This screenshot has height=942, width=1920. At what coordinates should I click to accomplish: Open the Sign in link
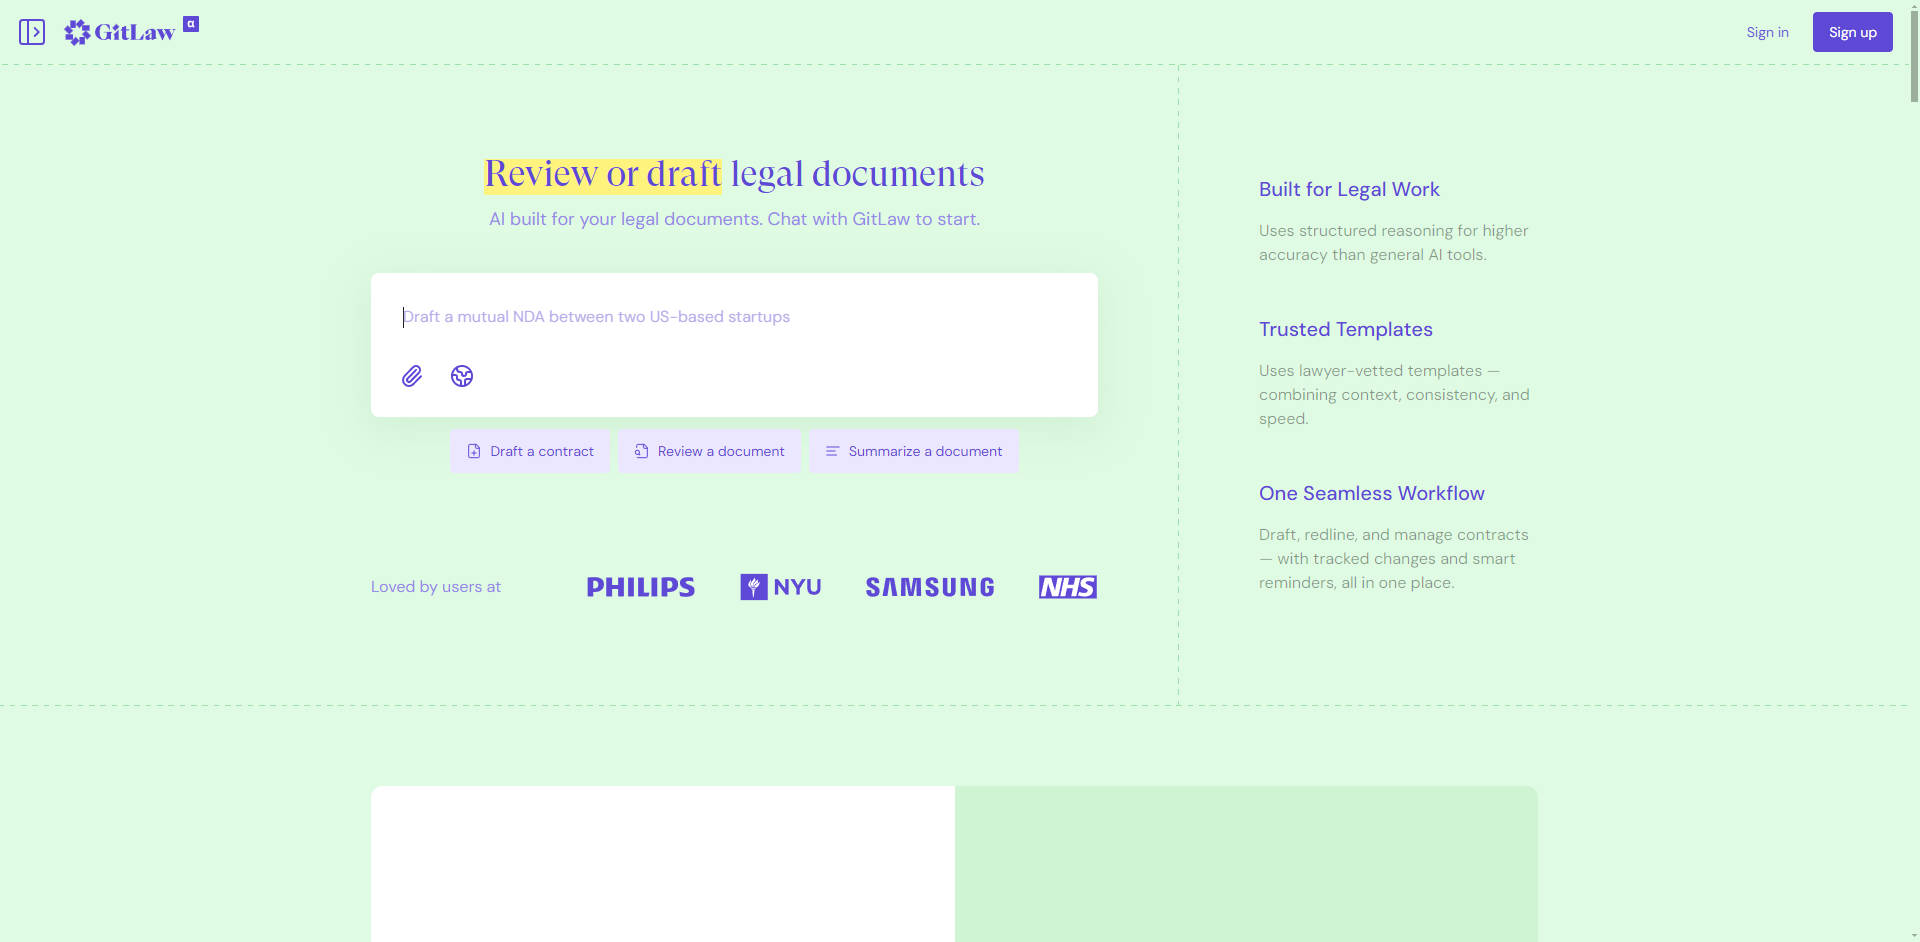(1767, 32)
